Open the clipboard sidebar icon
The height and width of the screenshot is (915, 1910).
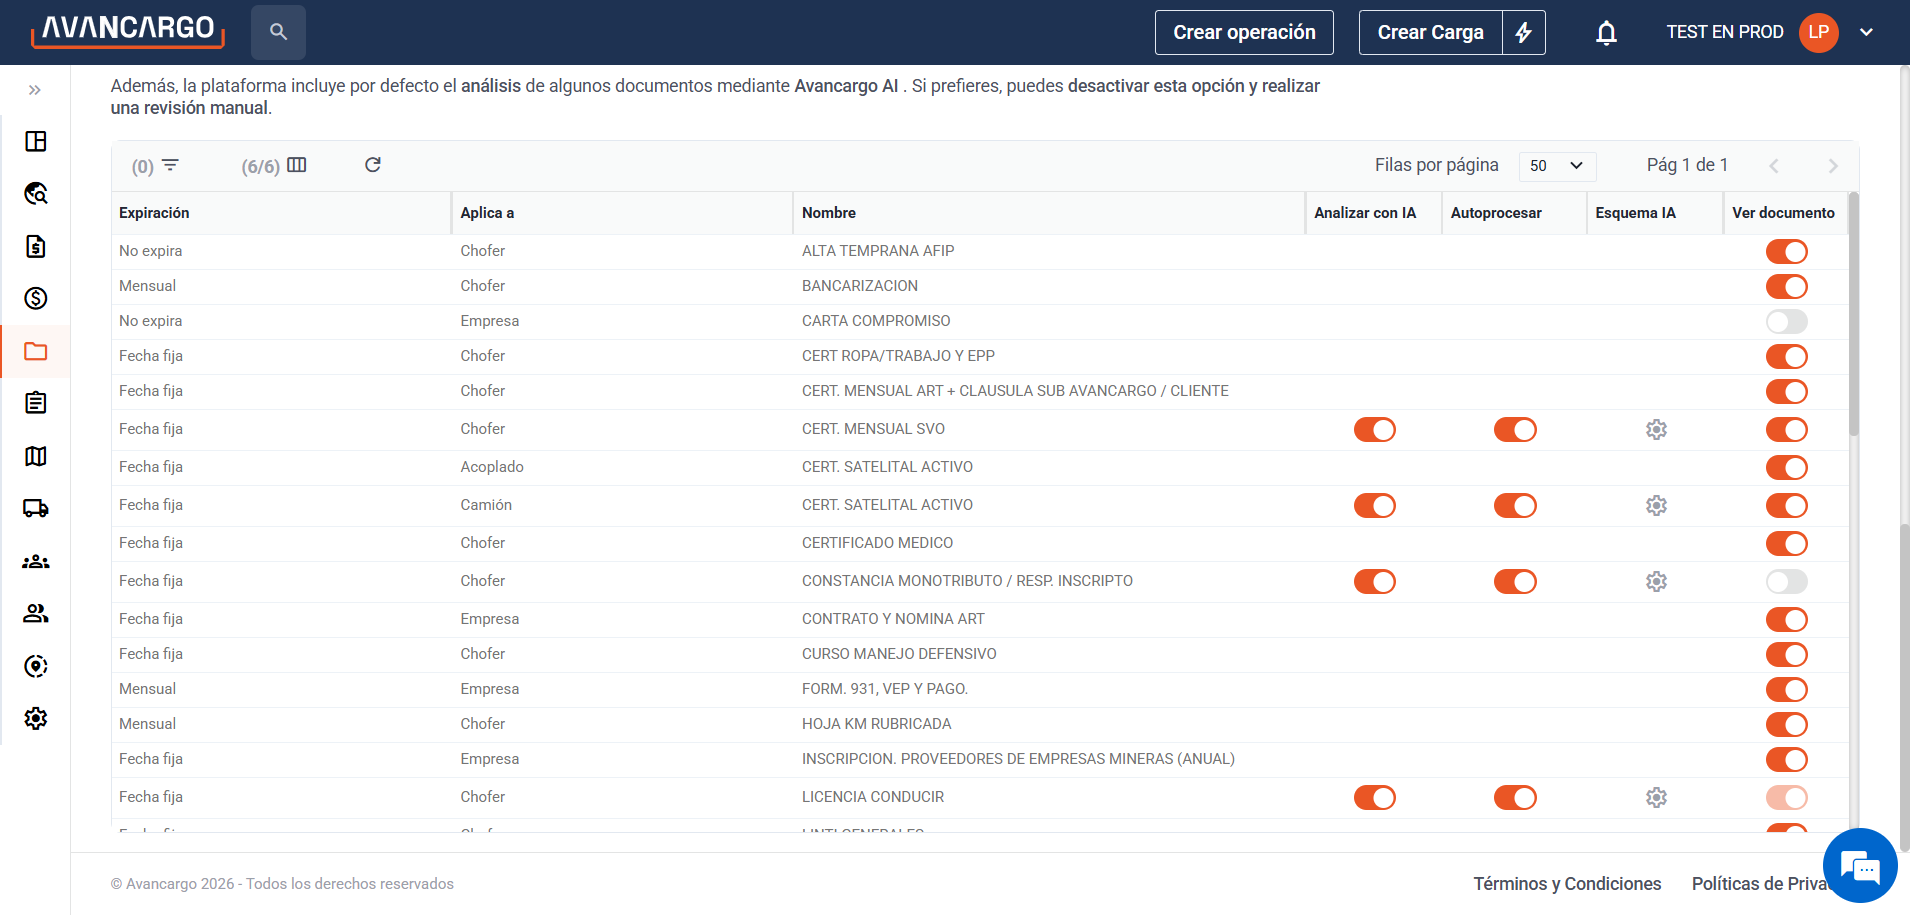pyautogui.click(x=36, y=403)
